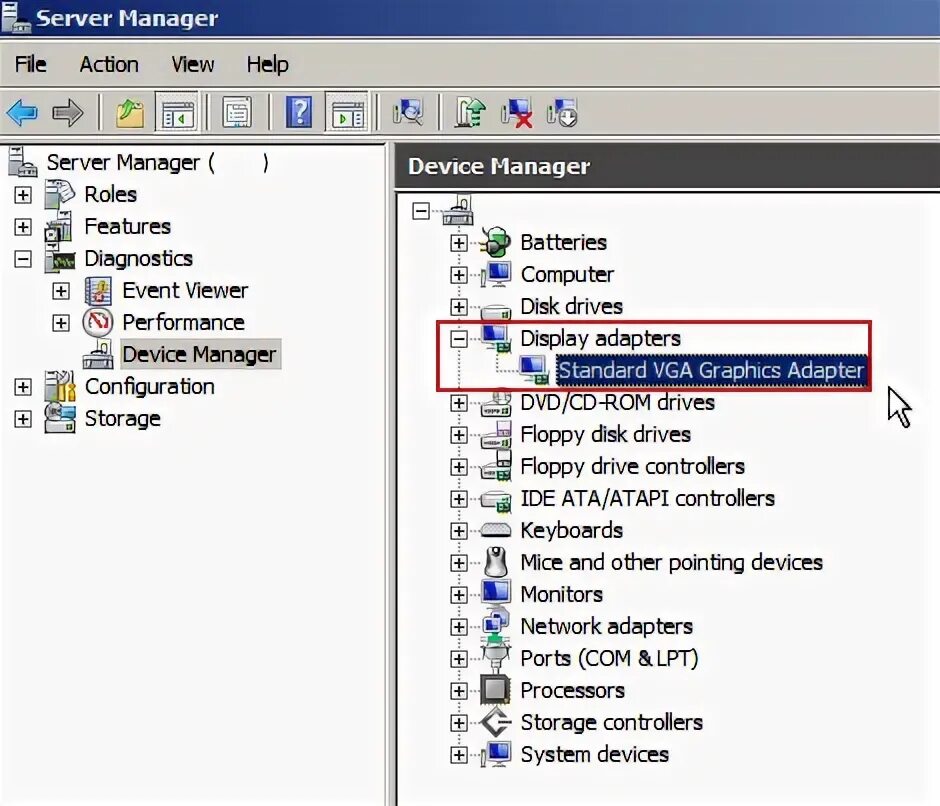Image resolution: width=940 pixels, height=806 pixels.
Task: Expand the DVD/CD-ROM drives category
Action: pyautogui.click(x=459, y=403)
